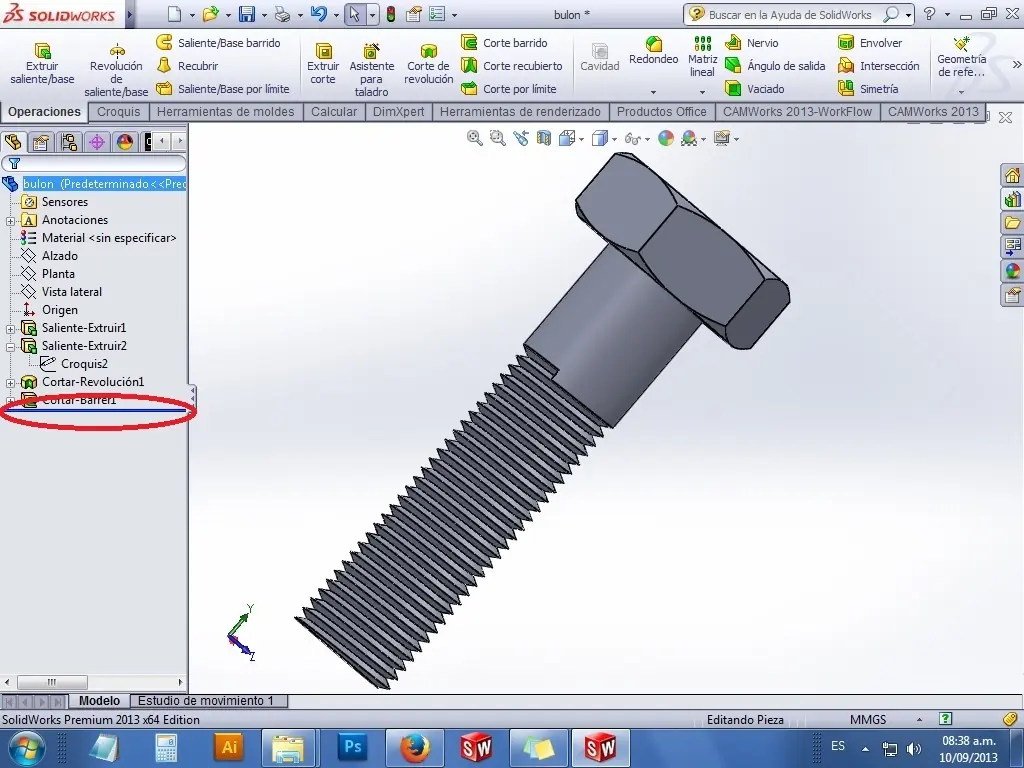Image resolution: width=1024 pixels, height=768 pixels.
Task: Expand Cortar-Revolución1 feature node
Action: click(x=10, y=383)
